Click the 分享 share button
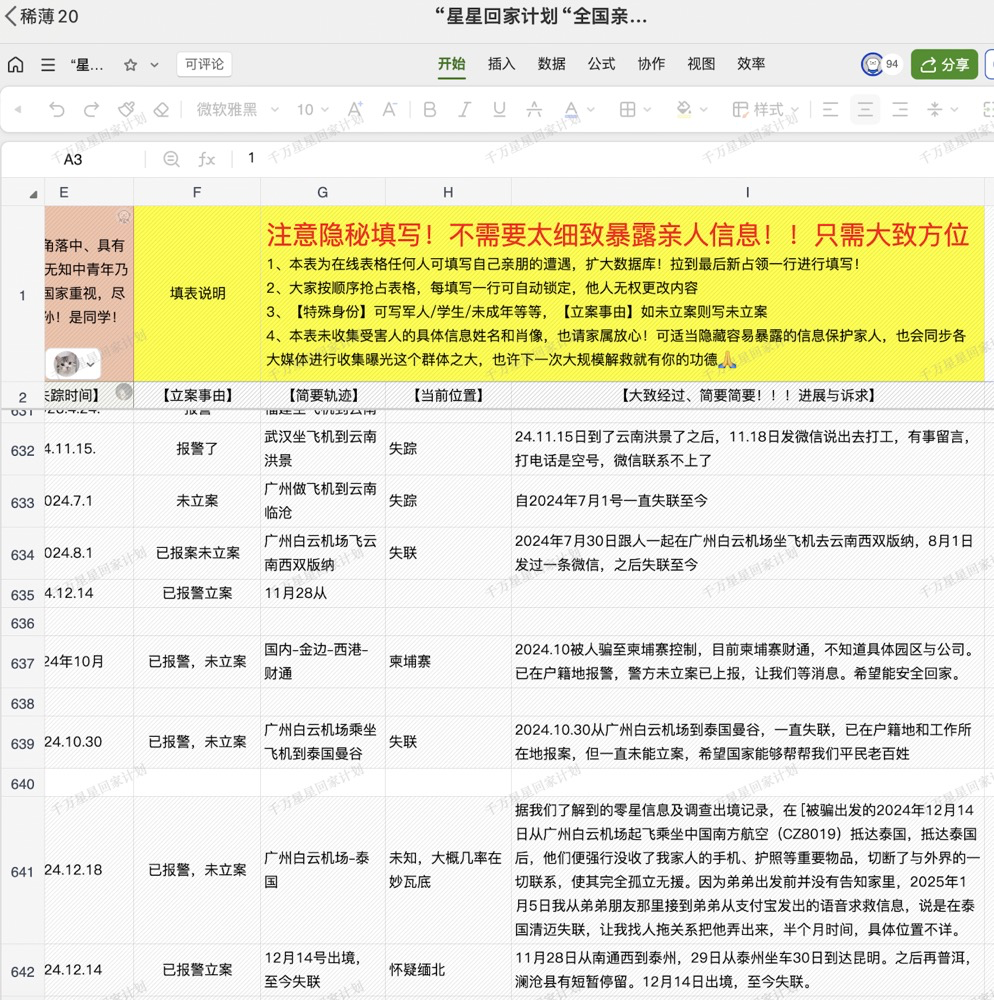 (x=944, y=64)
